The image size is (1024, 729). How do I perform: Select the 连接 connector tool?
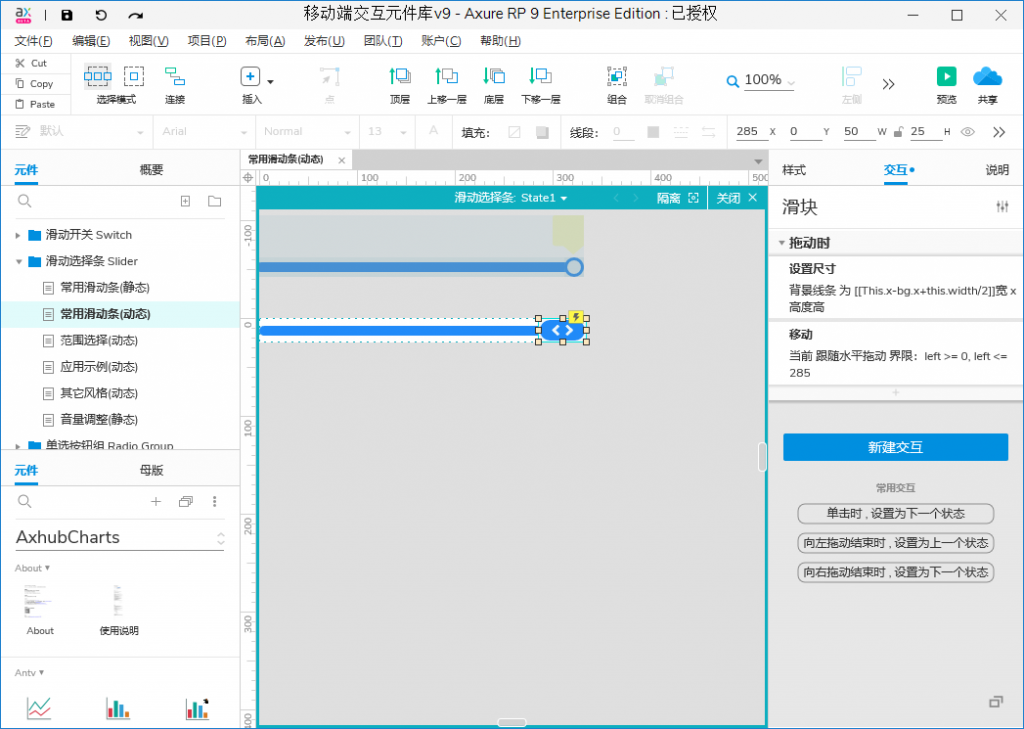pyautogui.click(x=174, y=85)
